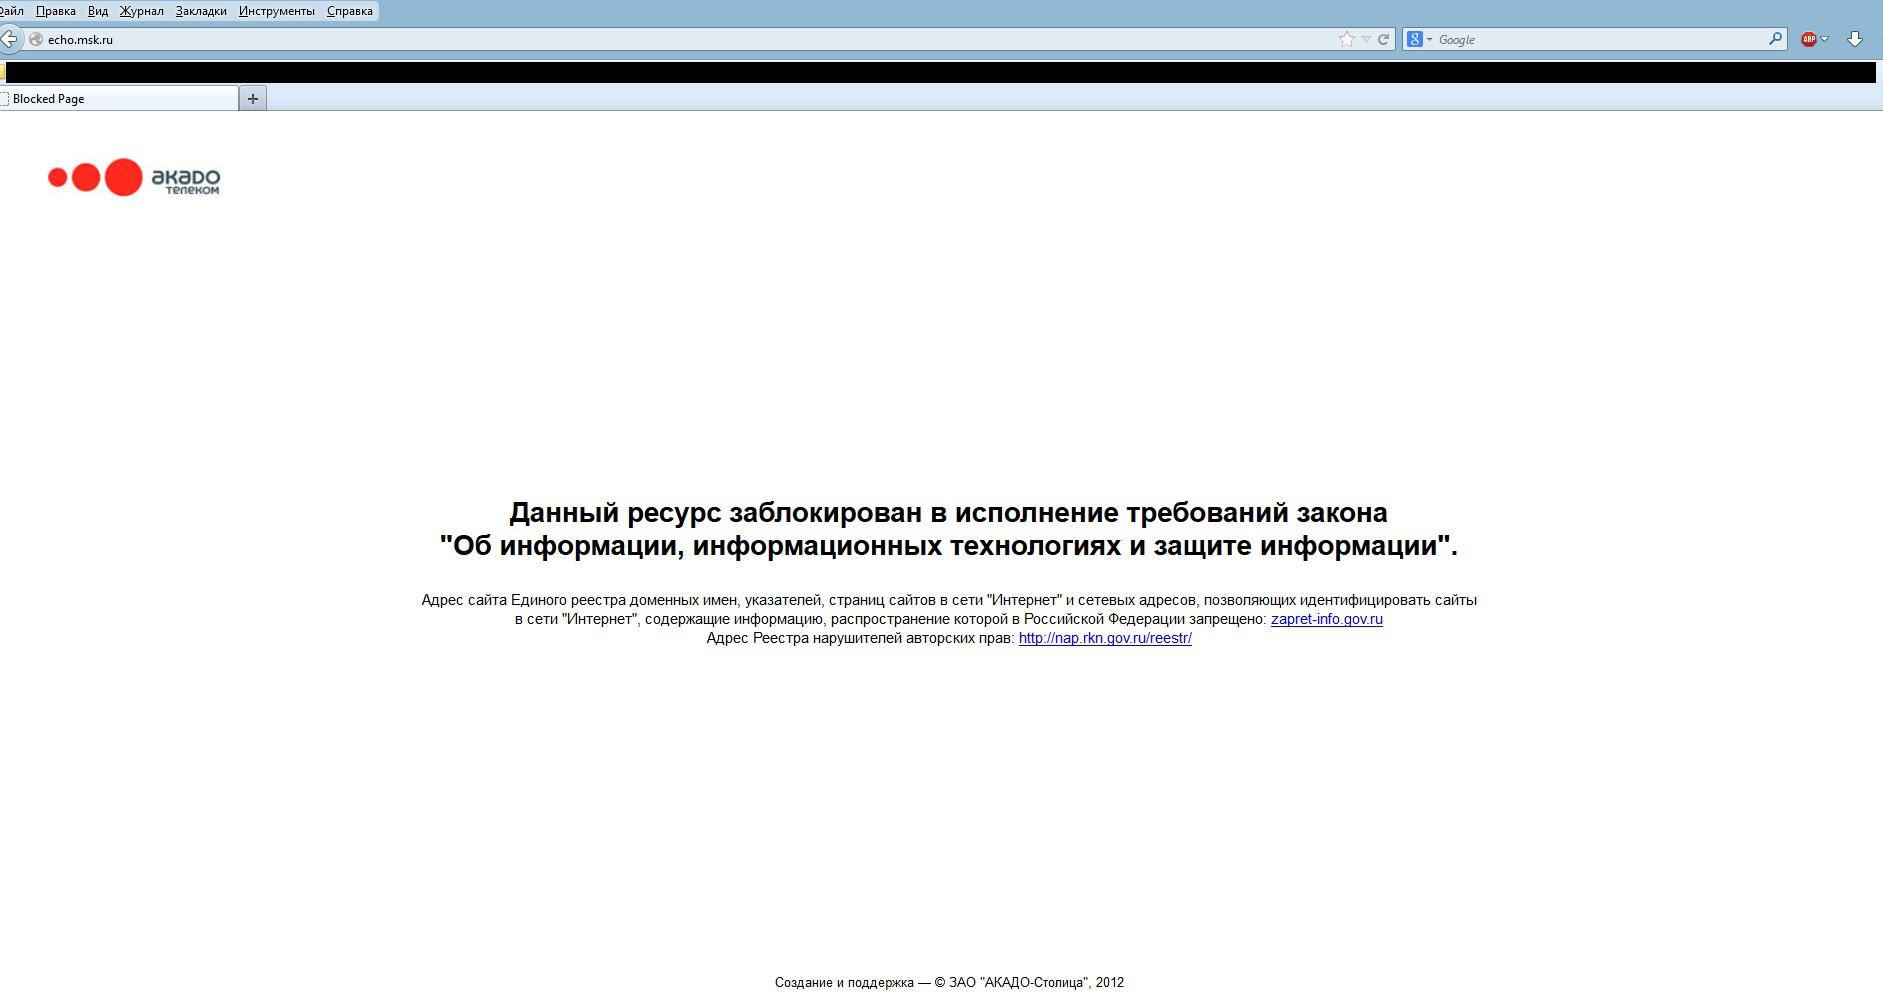
Task: Open the Downloads arrow button
Action: click(x=1855, y=39)
